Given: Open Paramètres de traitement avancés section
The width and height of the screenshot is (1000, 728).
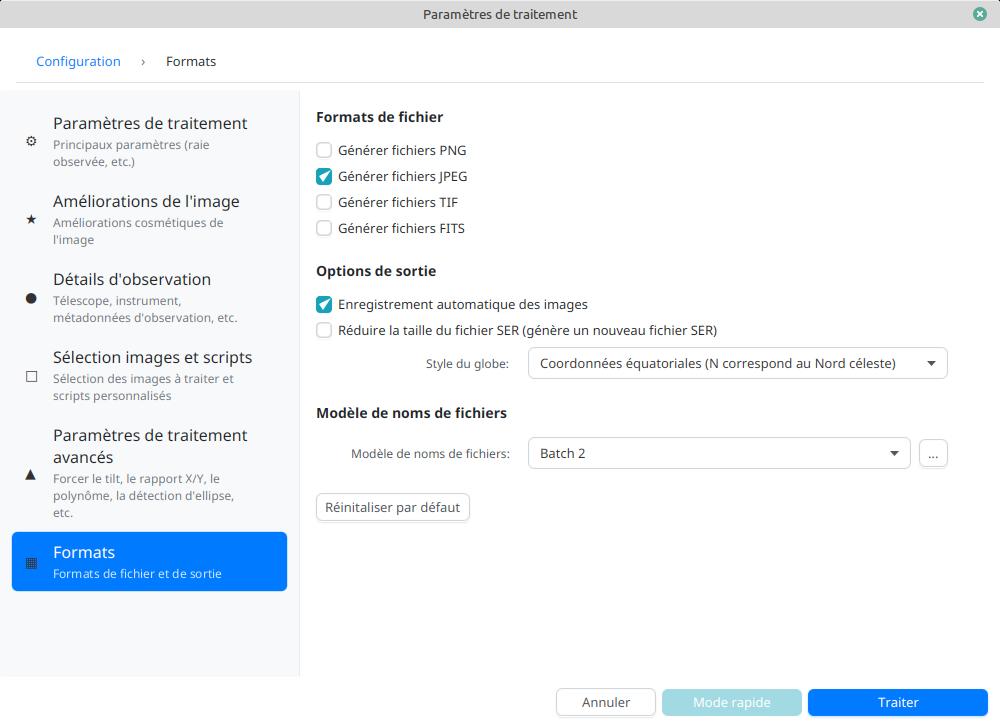Looking at the screenshot, I should pyautogui.click(x=149, y=474).
